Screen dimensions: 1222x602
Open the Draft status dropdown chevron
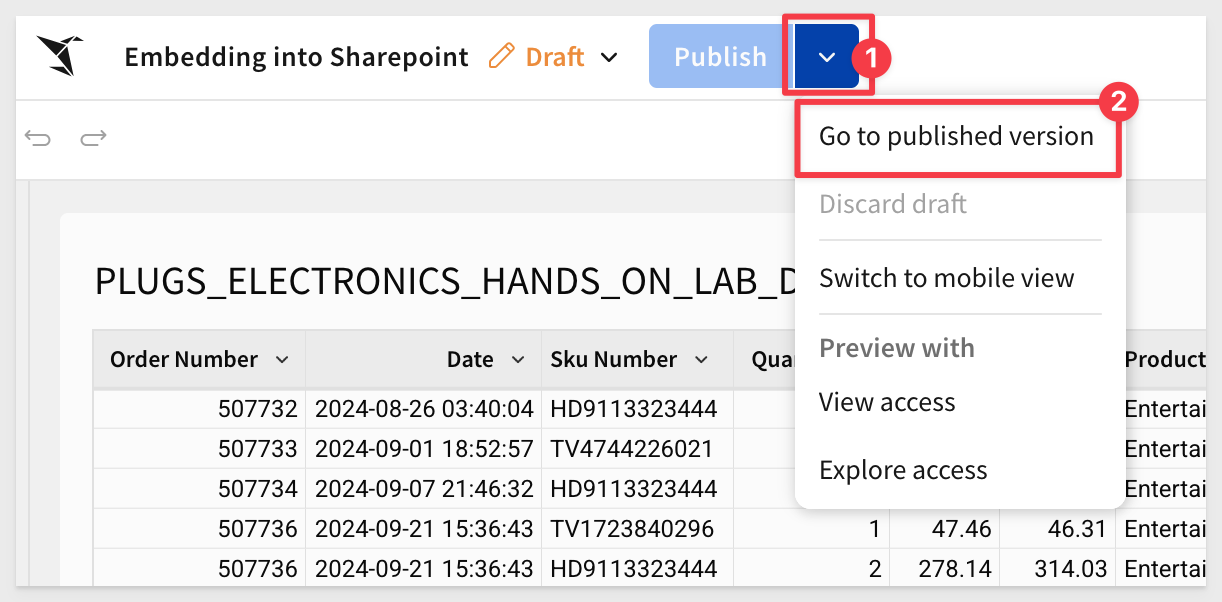pyautogui.click(x=609, y=57)
